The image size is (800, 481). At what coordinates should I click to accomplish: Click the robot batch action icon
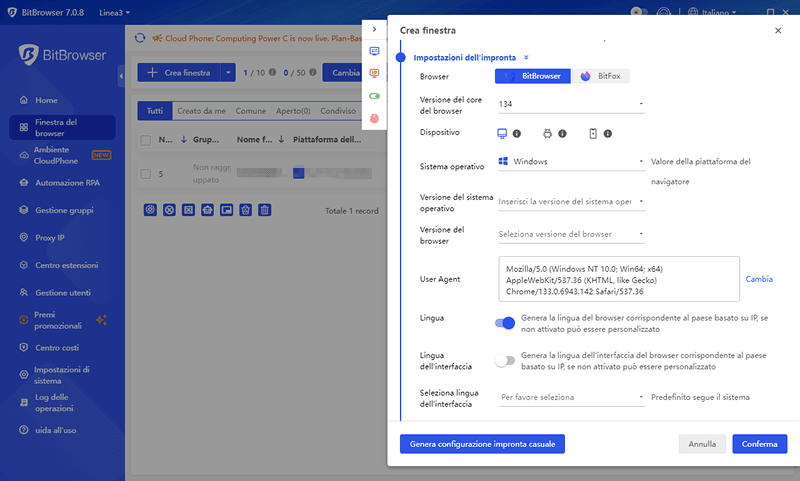[x=207, y=210]
